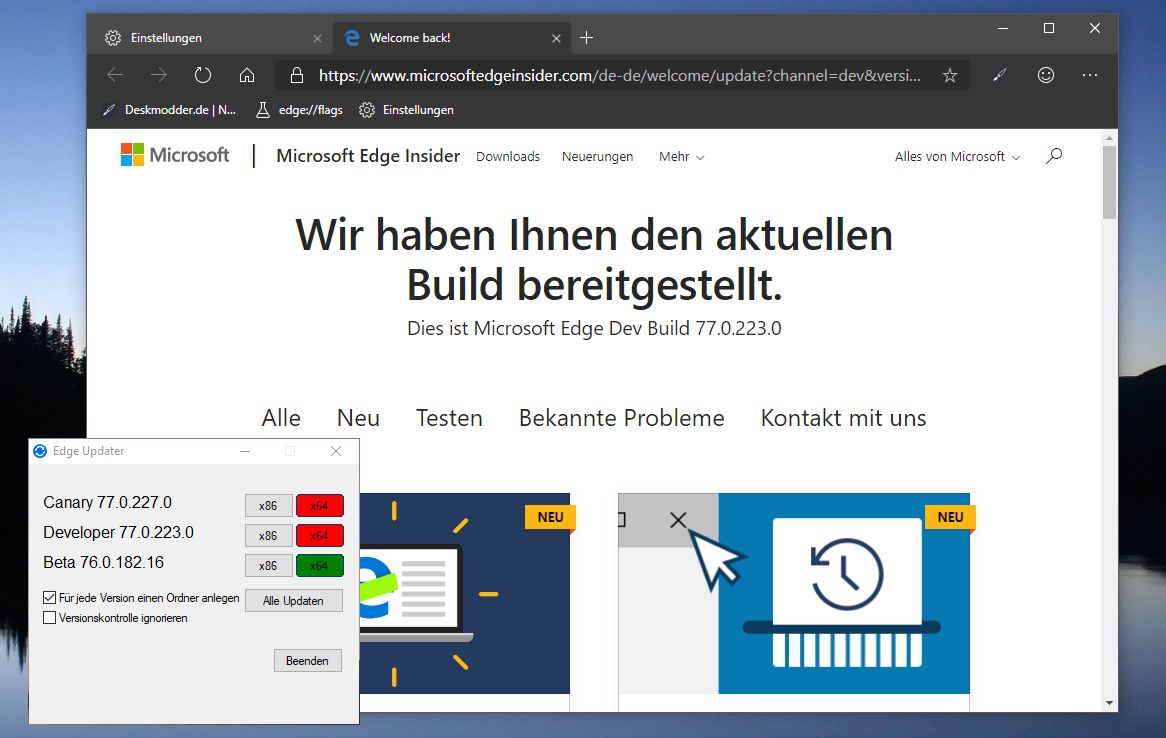Screen dimensions: 1166x738
Task: Reload the current page
Action: pos(202,75)
